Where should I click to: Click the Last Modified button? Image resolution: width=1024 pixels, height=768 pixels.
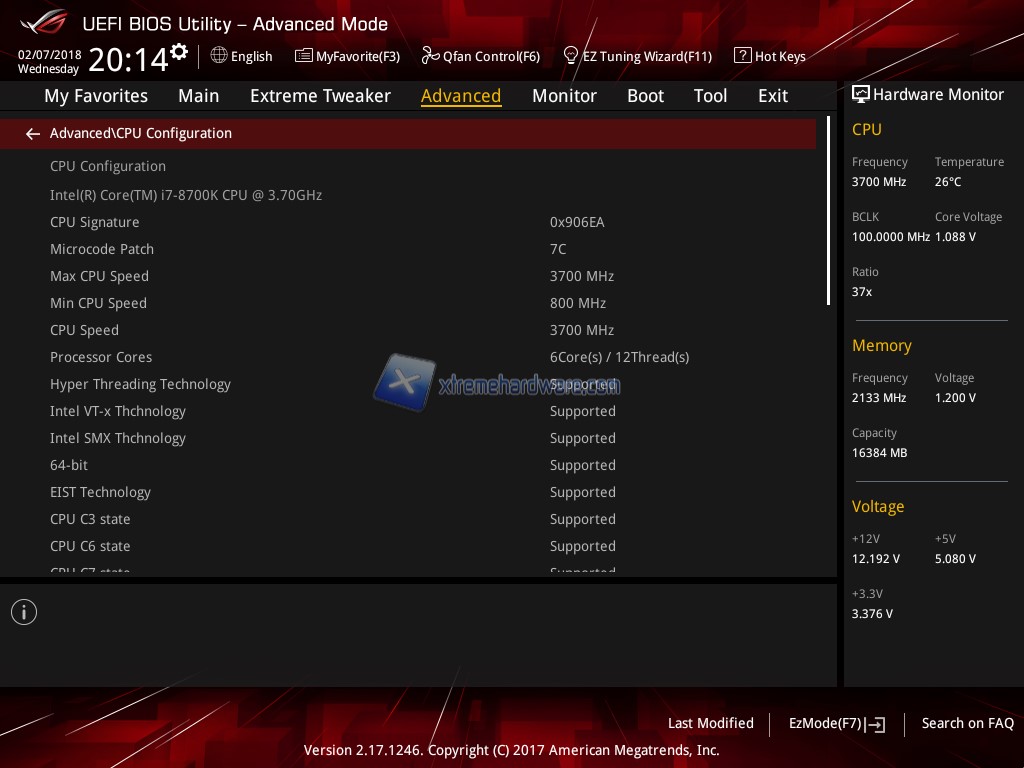(710, 723)
